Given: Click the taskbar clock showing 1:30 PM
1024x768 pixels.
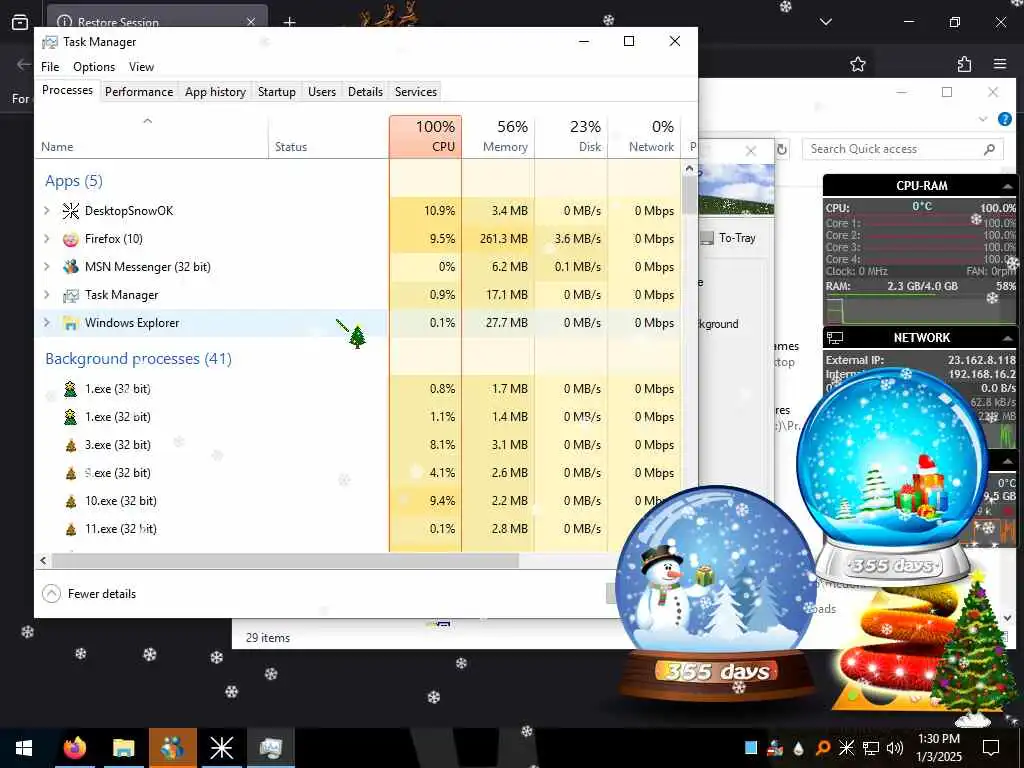Looking at the screenshot, I should pyautogui.click(x=939, y=748).
